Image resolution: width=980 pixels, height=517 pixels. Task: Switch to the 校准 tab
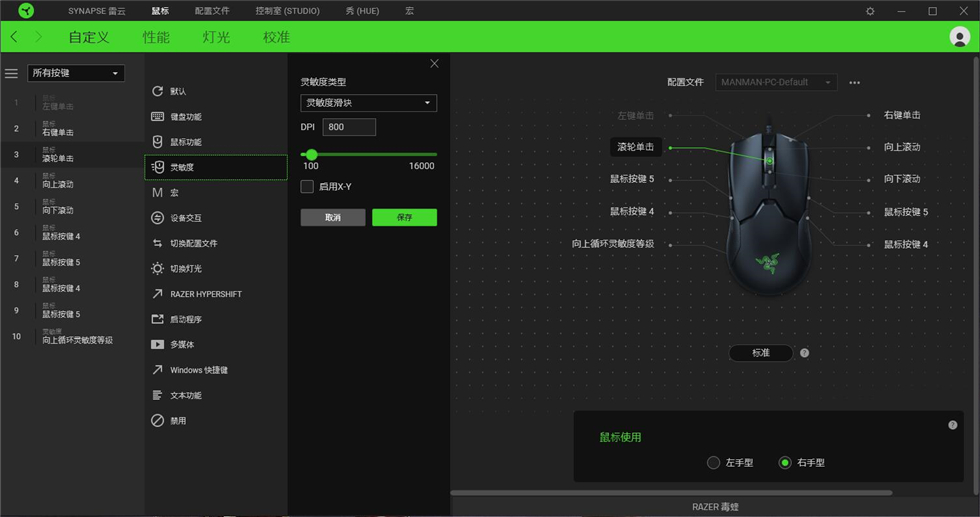[276, 37]
